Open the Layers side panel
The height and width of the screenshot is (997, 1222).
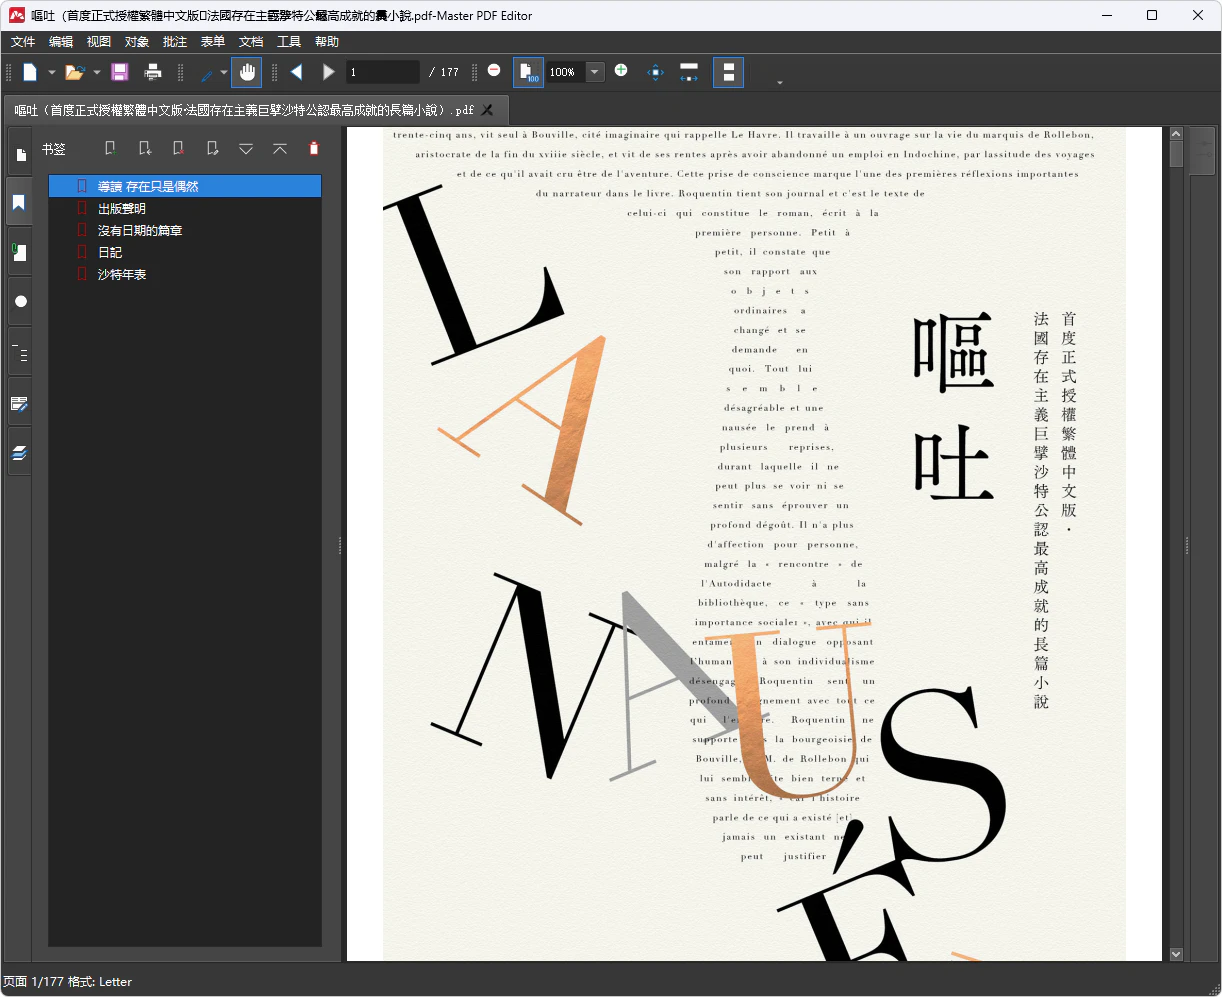[19, 453]
